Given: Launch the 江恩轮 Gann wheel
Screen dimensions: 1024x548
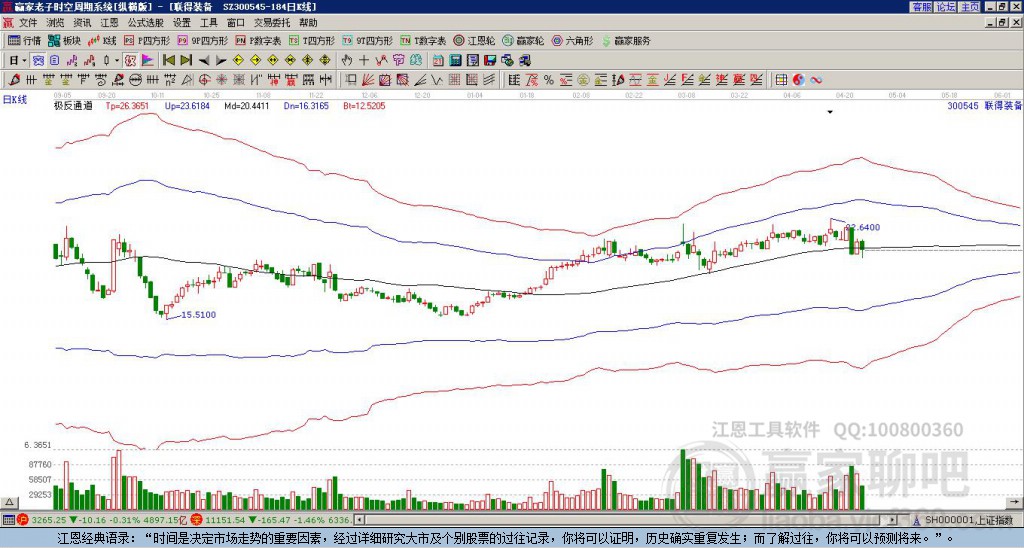Looking at the screenshot, I should [474, 40].
